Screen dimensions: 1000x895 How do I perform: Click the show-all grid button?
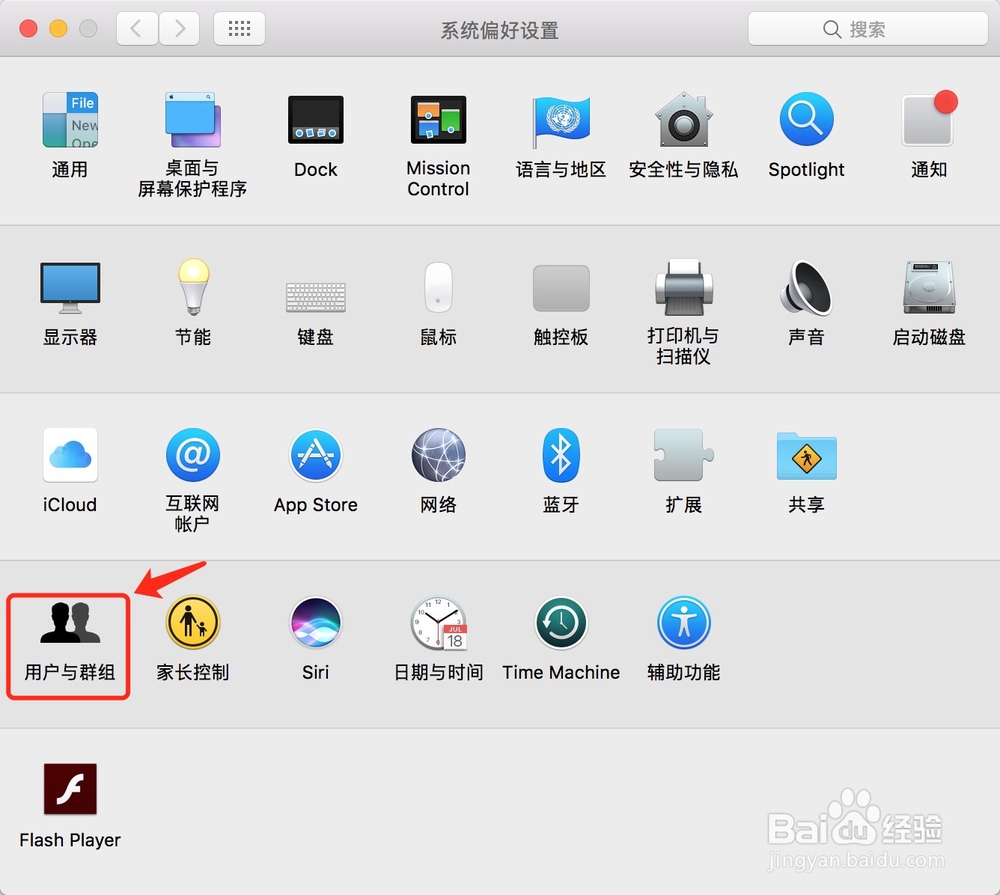pos(239,28)
